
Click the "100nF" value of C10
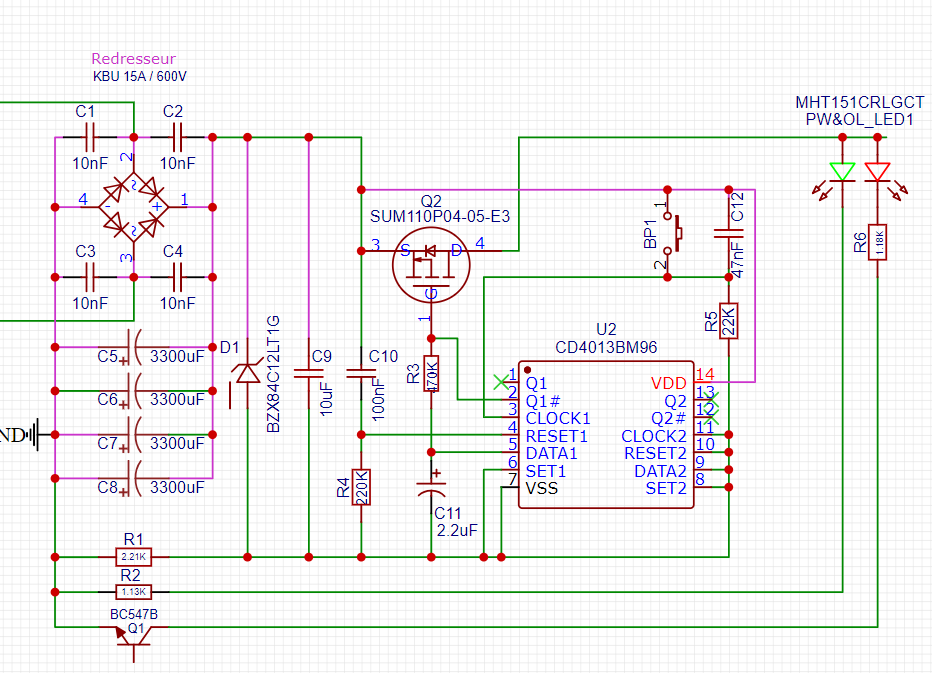point(378,401)
